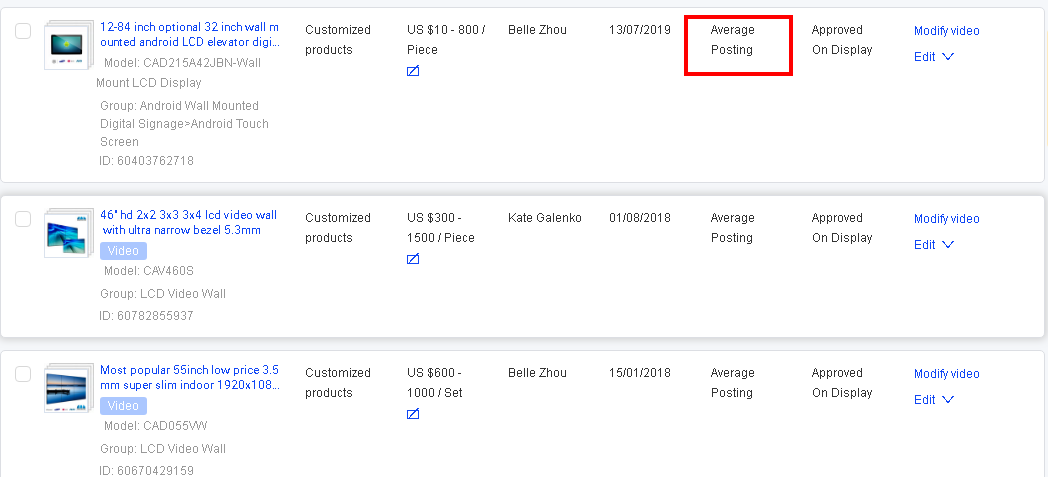The image size is (1048, 477).
Task: Expand the Edit dropdown for Belle Zhou's 13/07/2019 product
Action: point(934,57)
